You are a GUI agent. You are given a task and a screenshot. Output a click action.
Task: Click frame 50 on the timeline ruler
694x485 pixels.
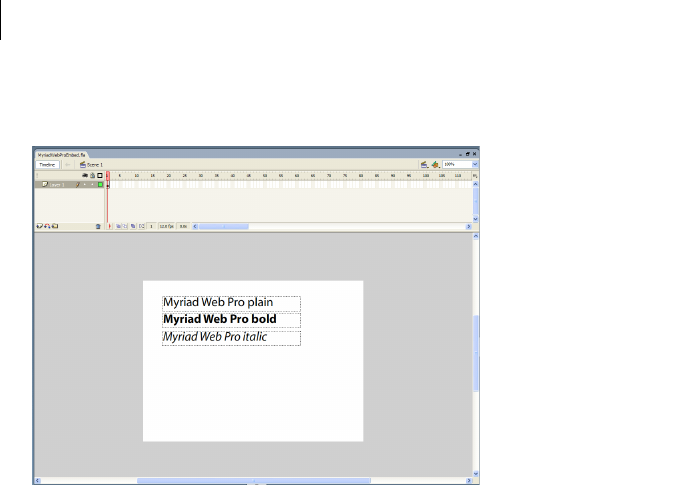click(265, 176)
